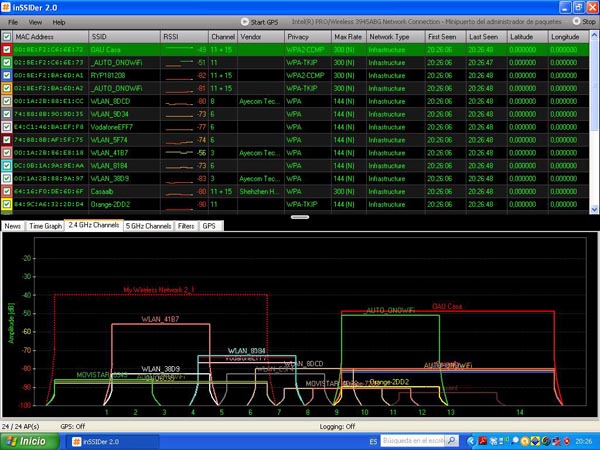600x450 pixels.
Task: Toggle checkbox for WLAN_38D9 network
Action: (7, 179)
